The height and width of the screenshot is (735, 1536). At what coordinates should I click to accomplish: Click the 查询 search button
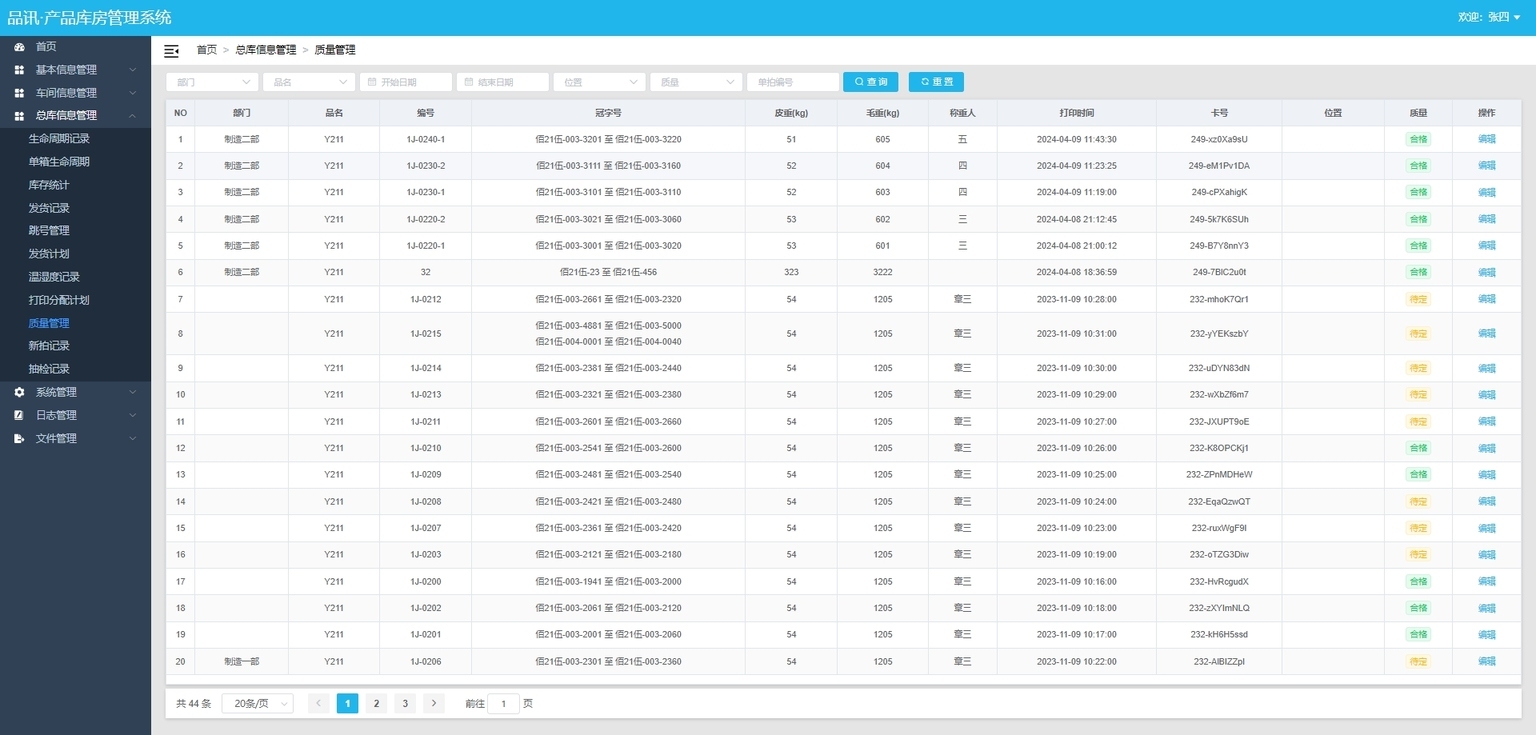point(871,82)
